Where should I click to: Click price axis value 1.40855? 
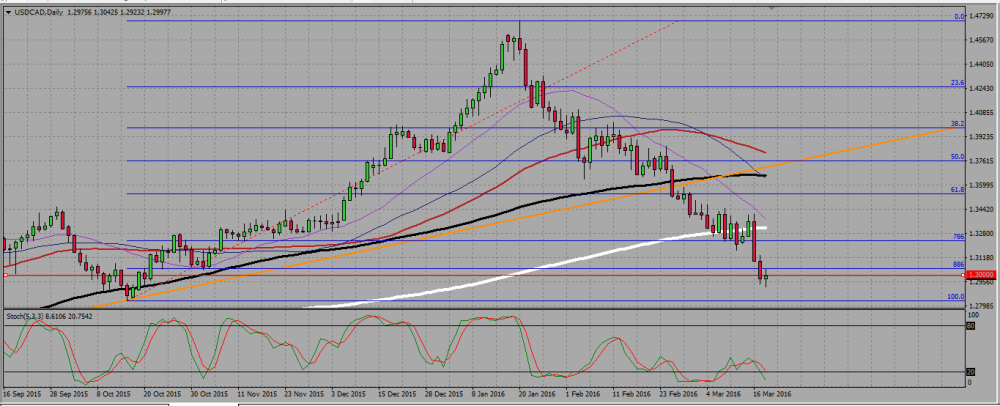pyautogui.click(x=982, y=112)
